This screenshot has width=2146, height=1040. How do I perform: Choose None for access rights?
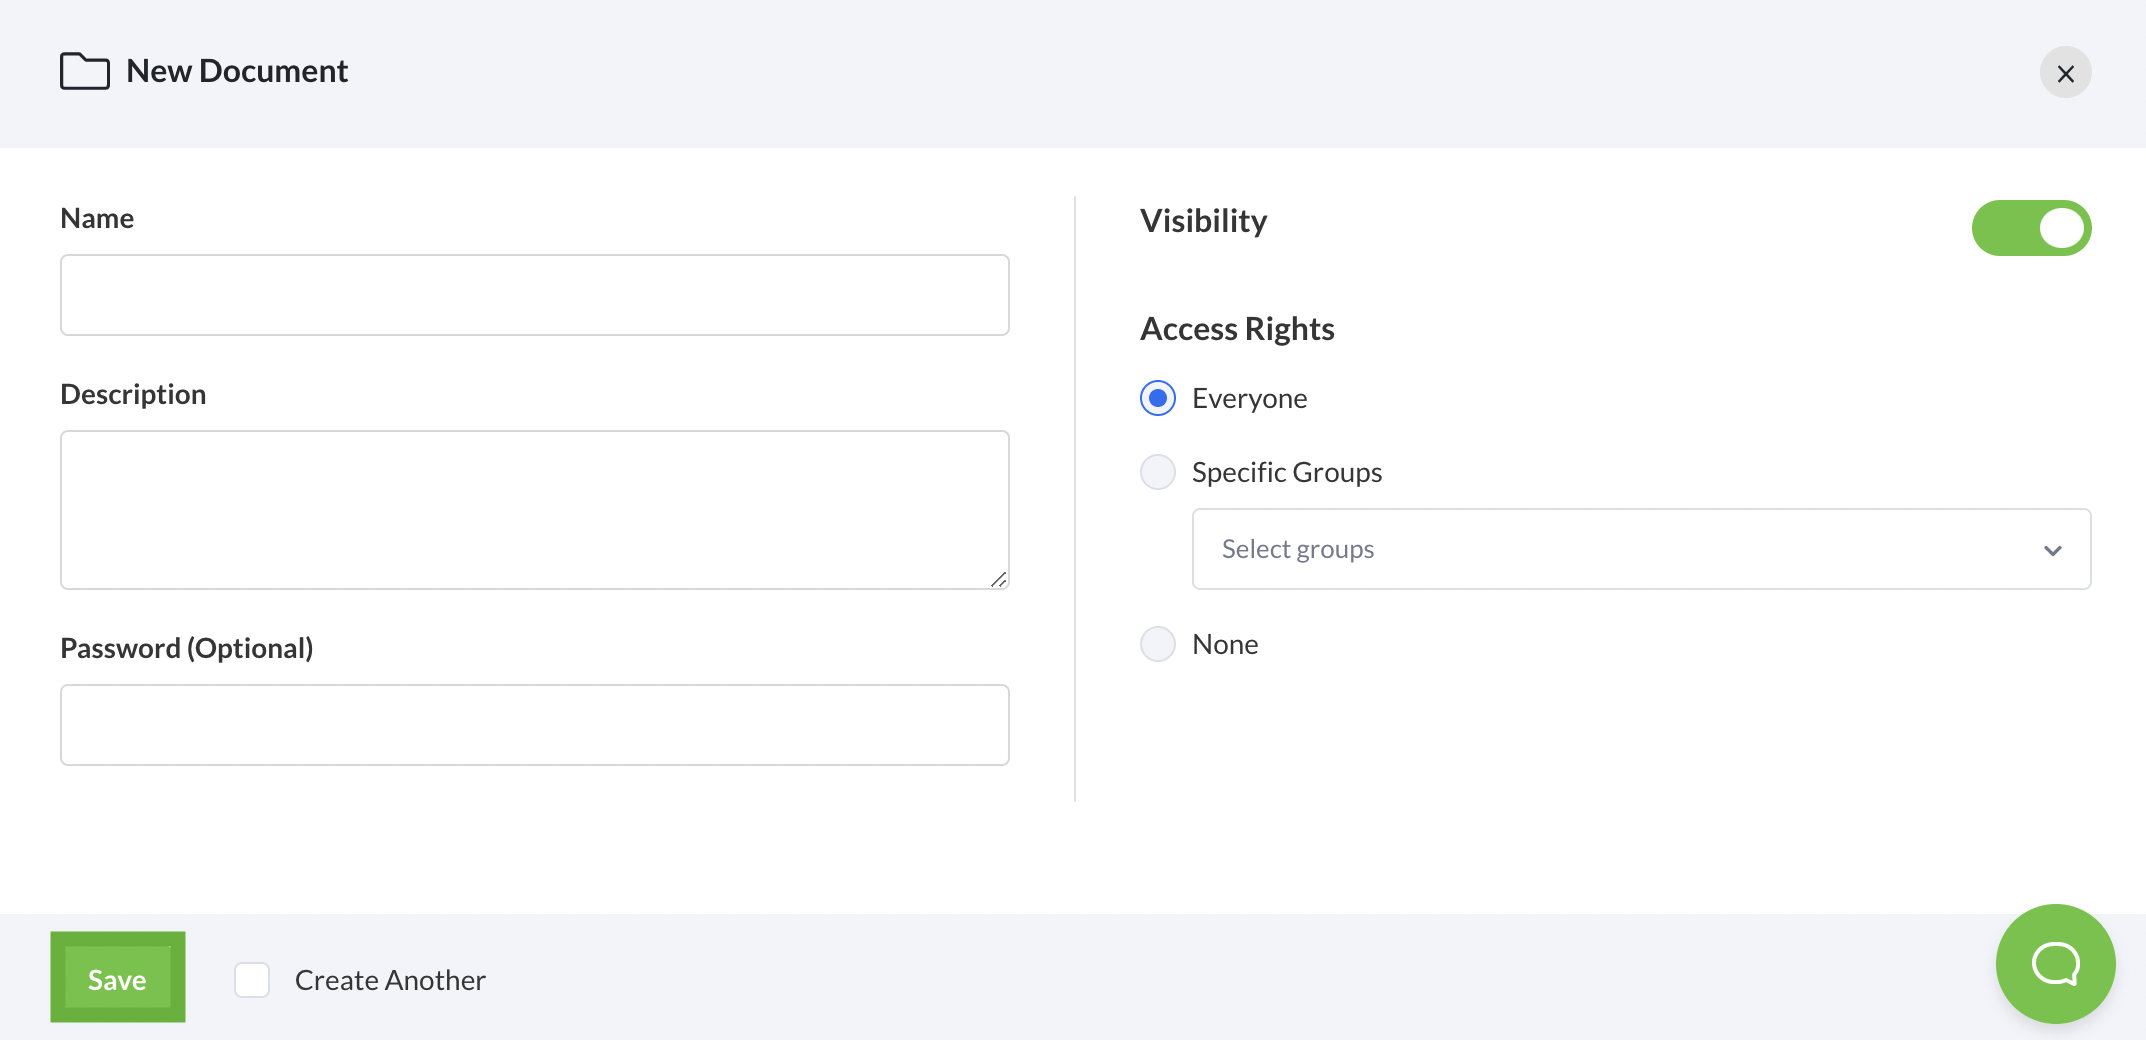1158,644
